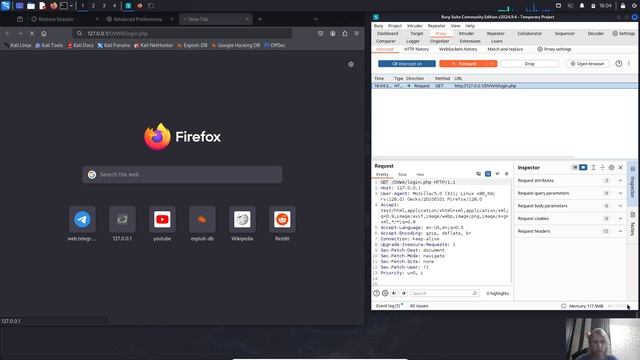Open the Event log in status bar
The width and height of the screenshot is (640, 360).
389,306
